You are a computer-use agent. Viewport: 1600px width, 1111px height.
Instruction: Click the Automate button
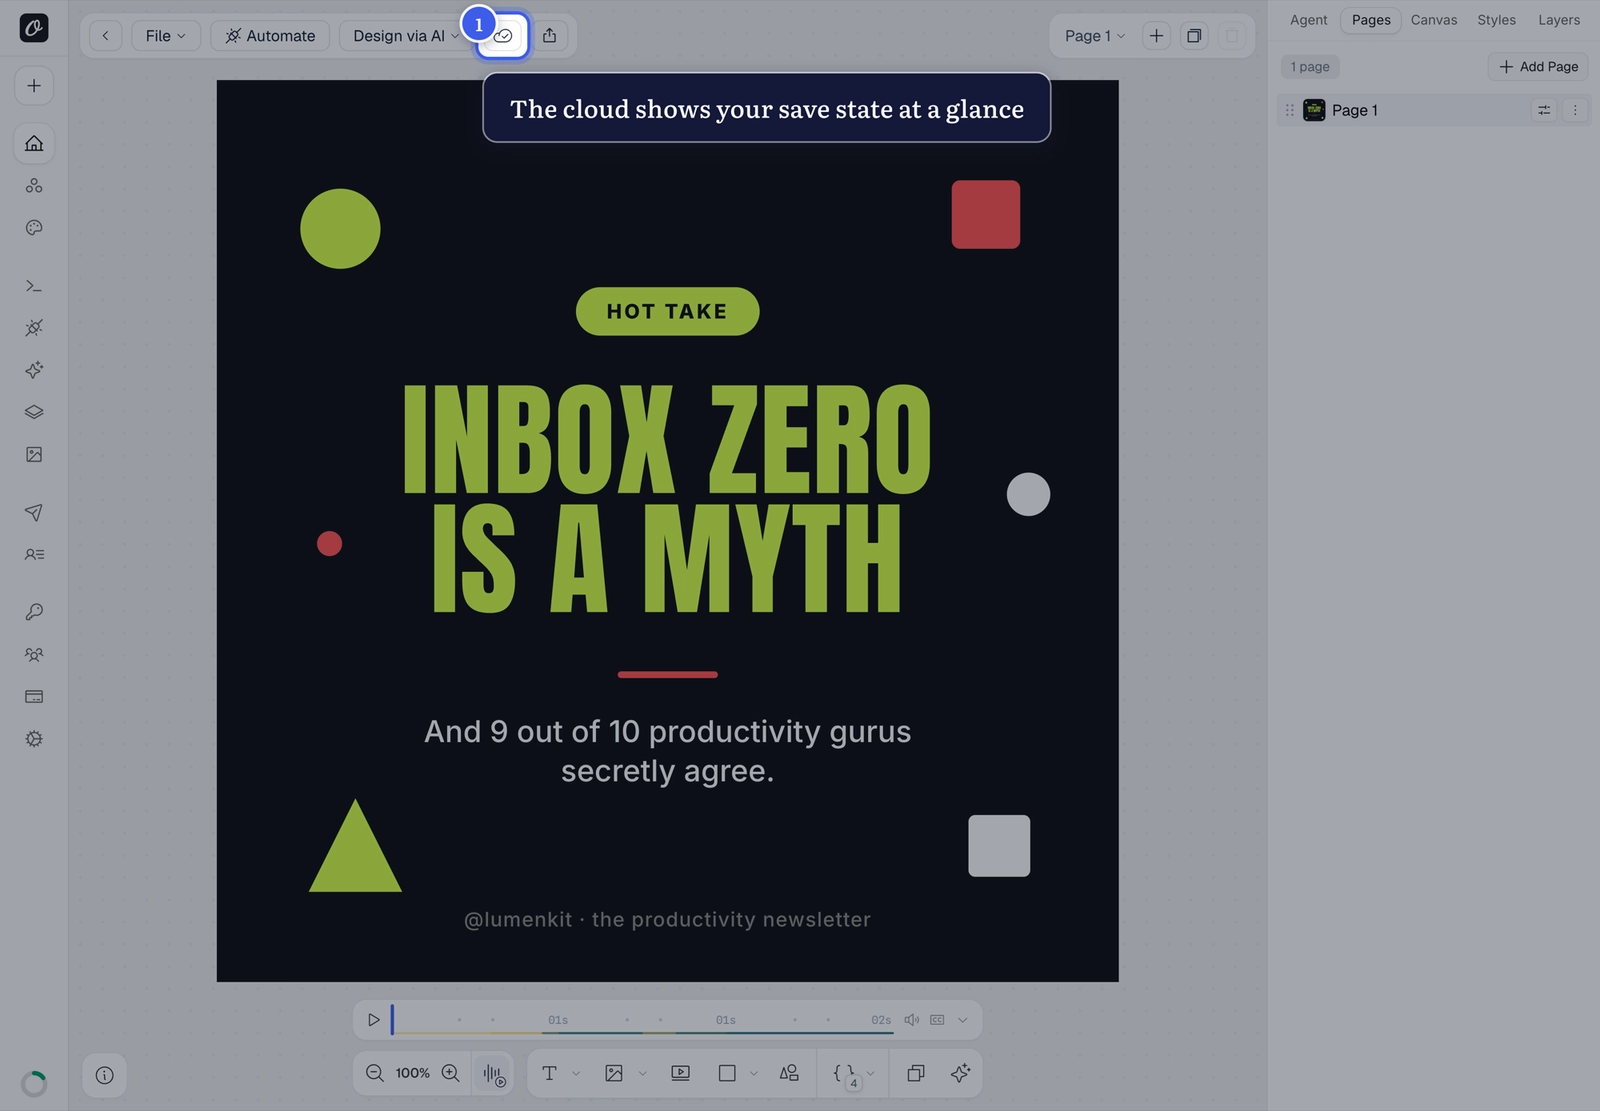270,36
